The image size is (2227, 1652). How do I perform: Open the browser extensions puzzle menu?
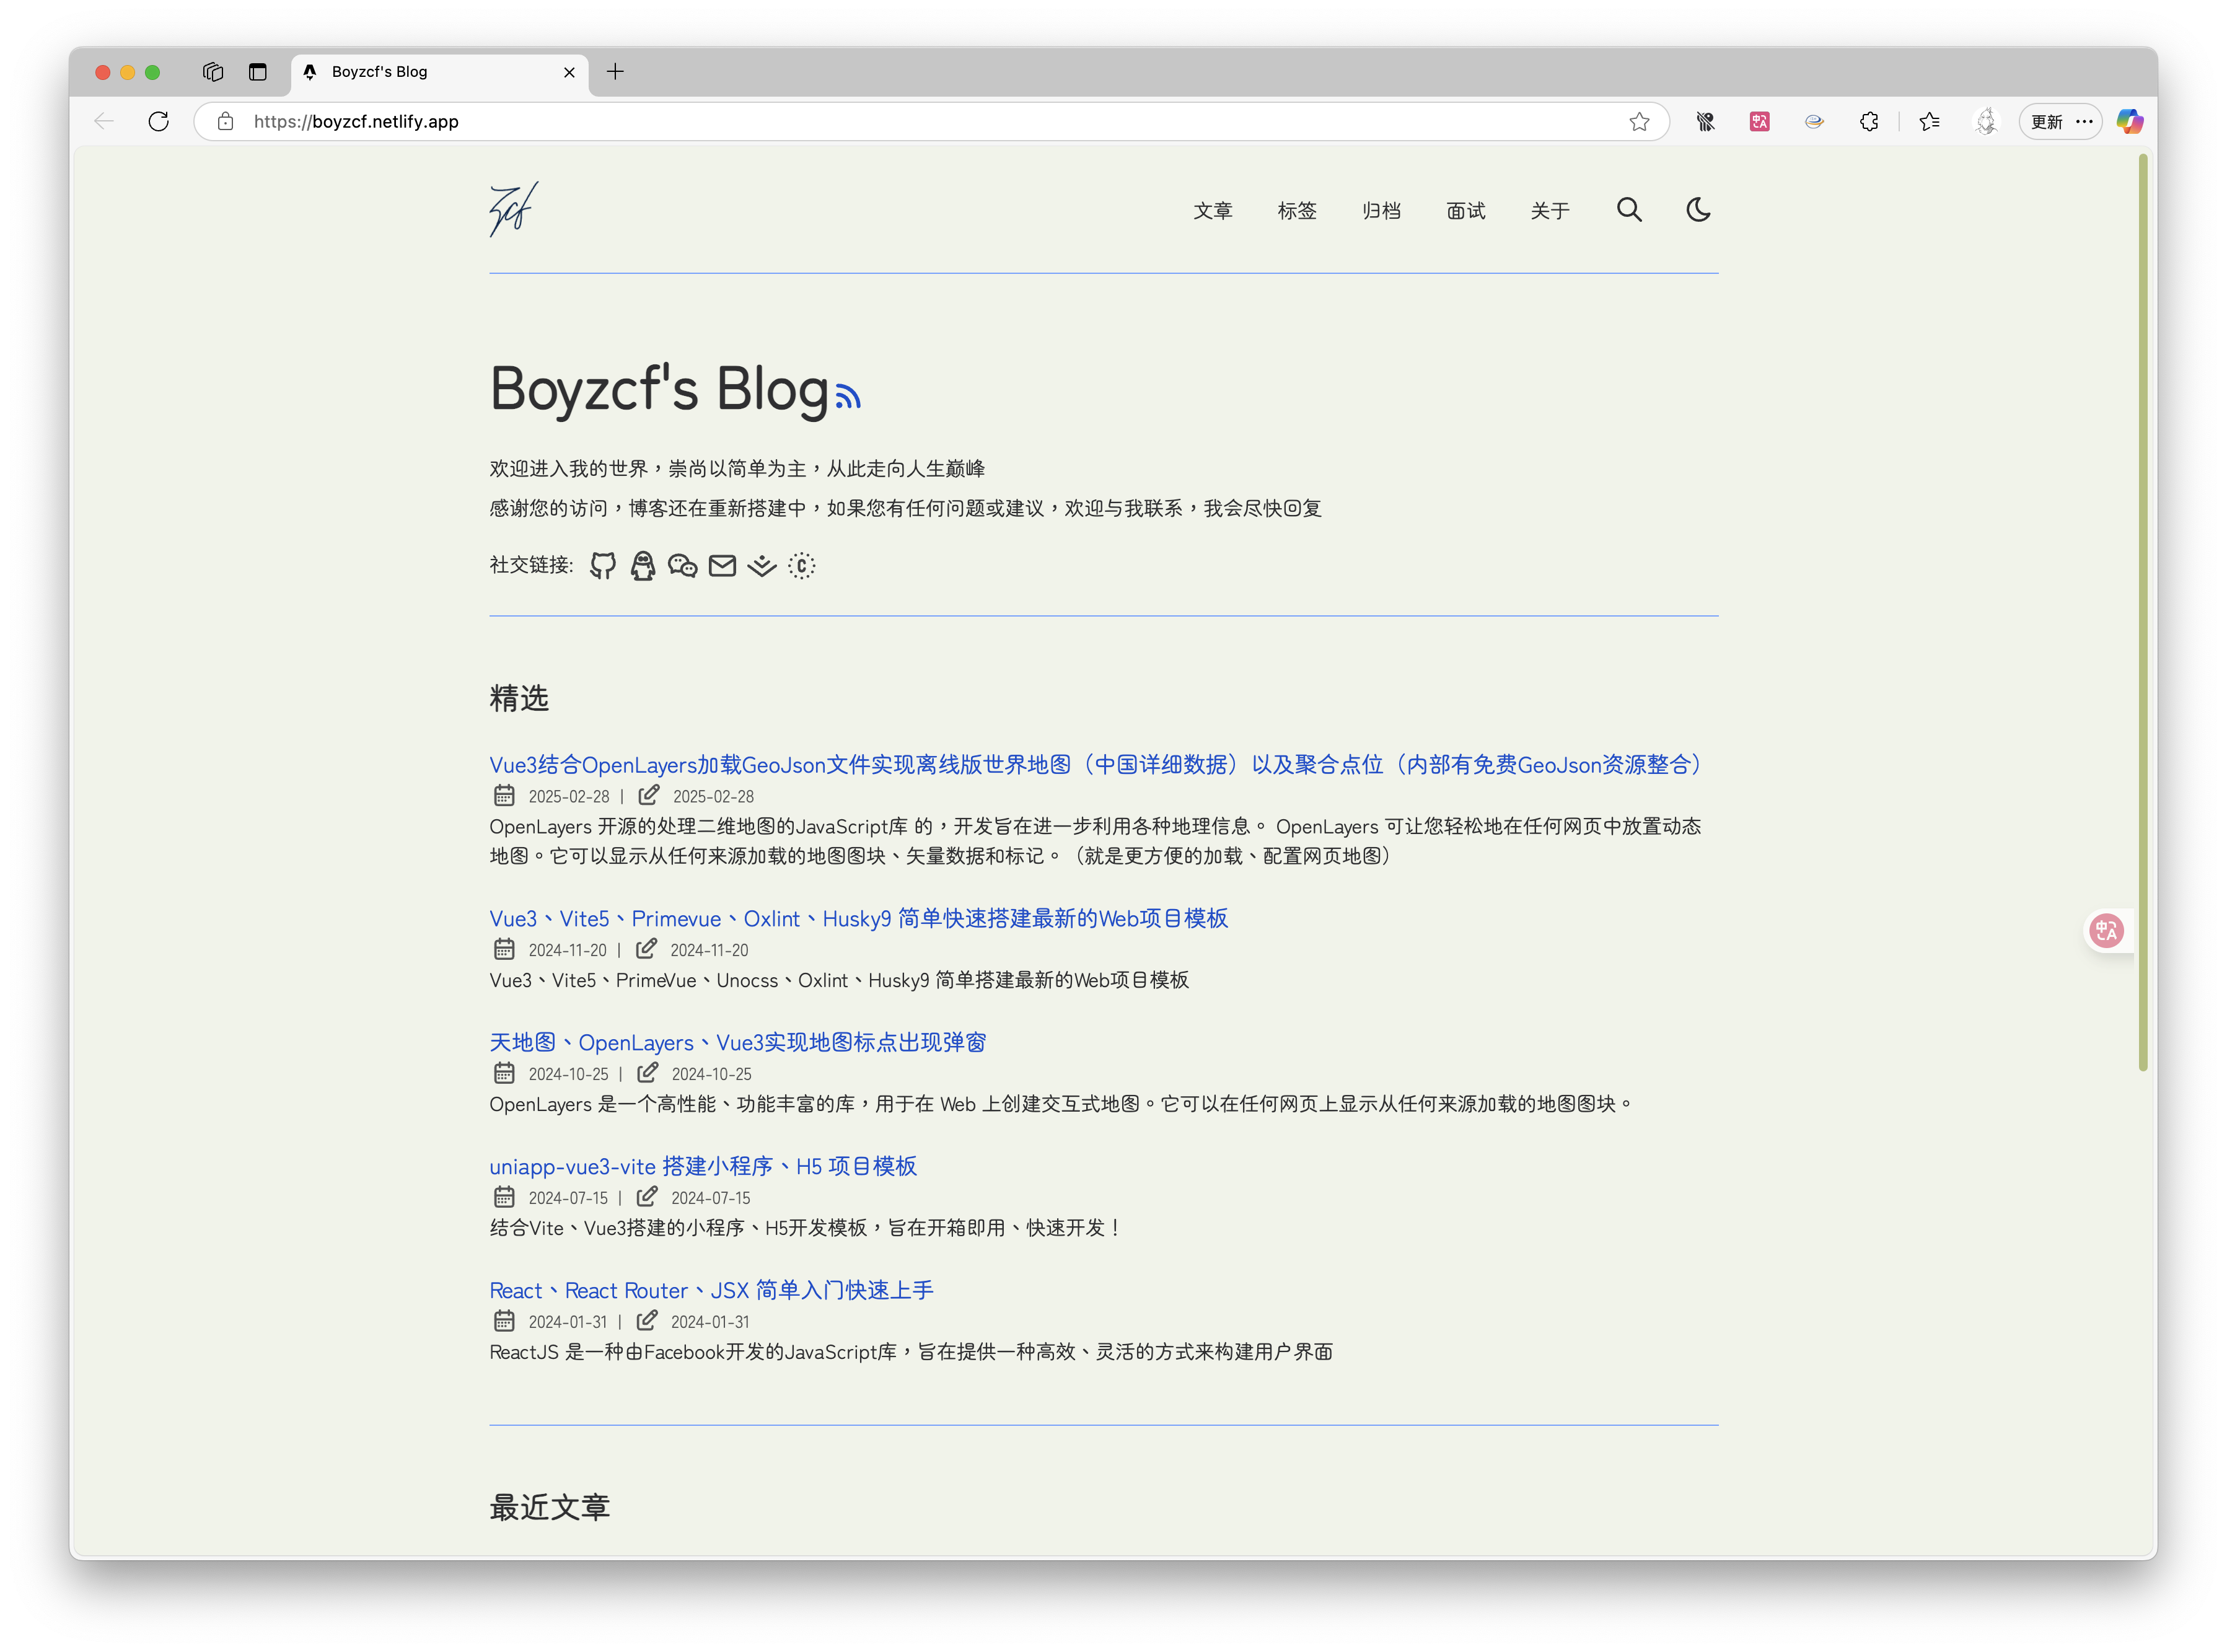tap(1869, 122)
